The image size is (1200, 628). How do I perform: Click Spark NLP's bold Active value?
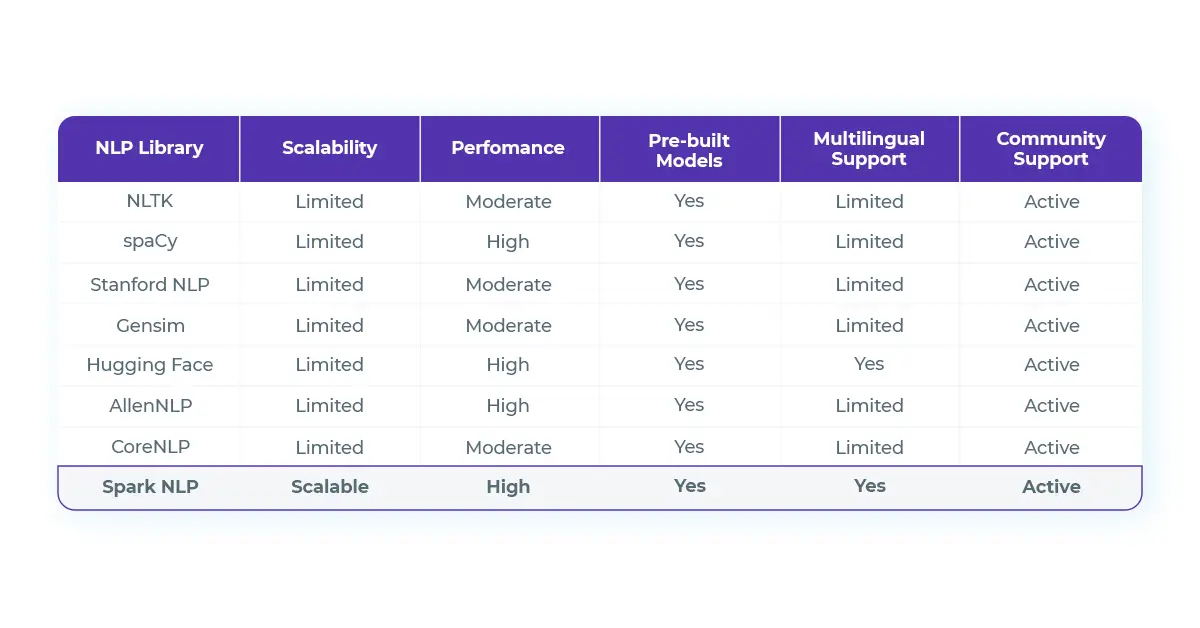tap(1051, 487)
